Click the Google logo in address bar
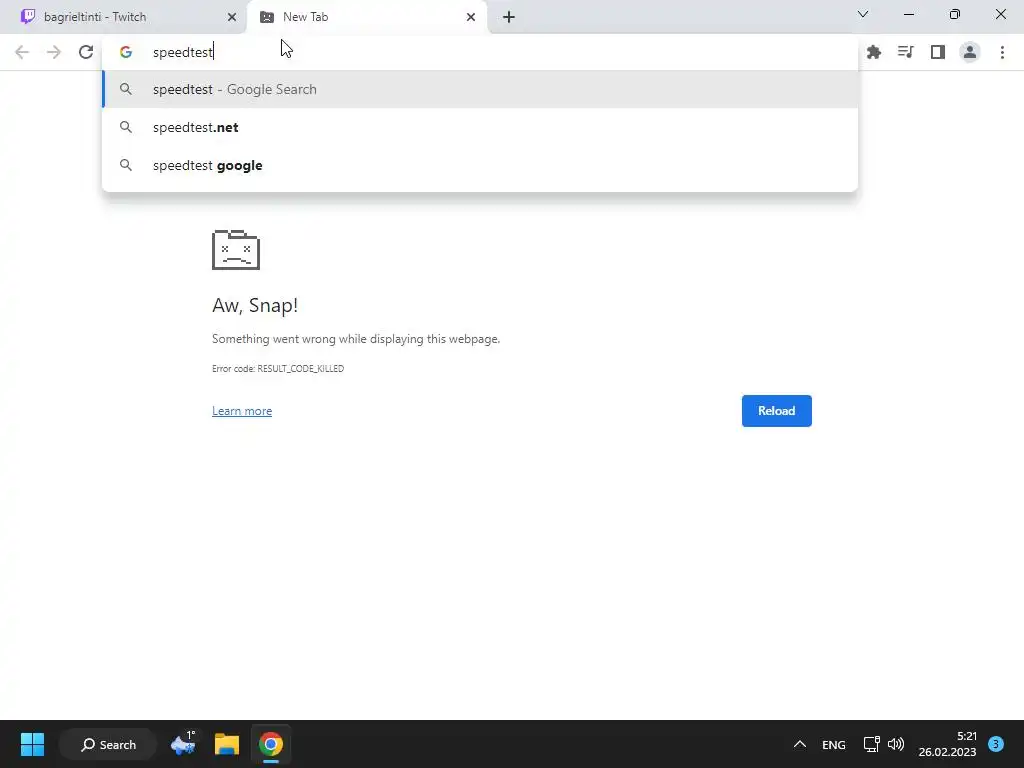Image resolution: width=1024 pixels, height=768 pixels. 126,52
